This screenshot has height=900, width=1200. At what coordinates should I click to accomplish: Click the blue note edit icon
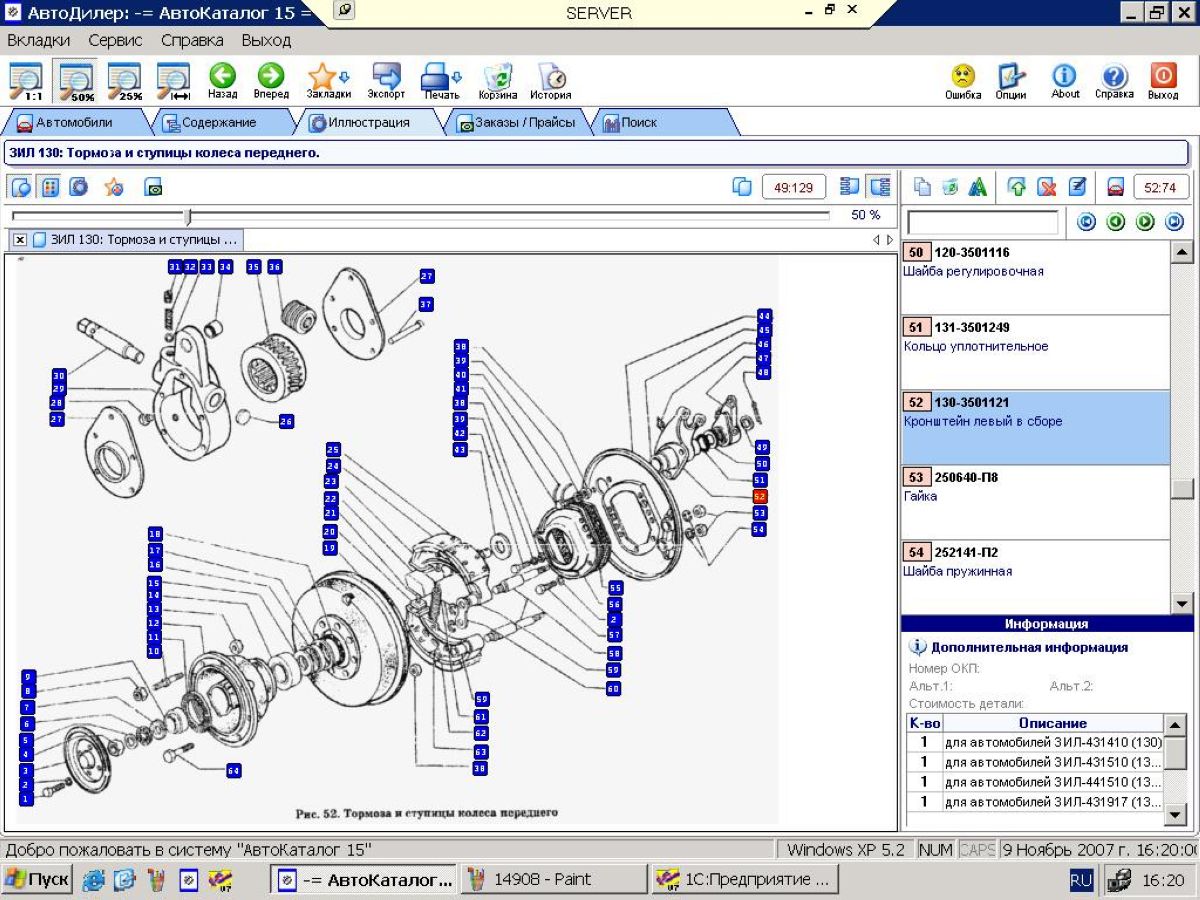click(x=1077, y=187)
